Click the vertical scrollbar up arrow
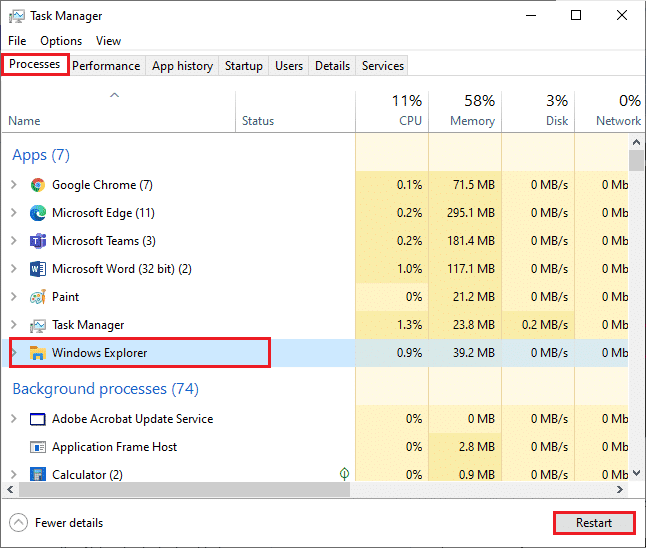 click(x=637, y=142)
